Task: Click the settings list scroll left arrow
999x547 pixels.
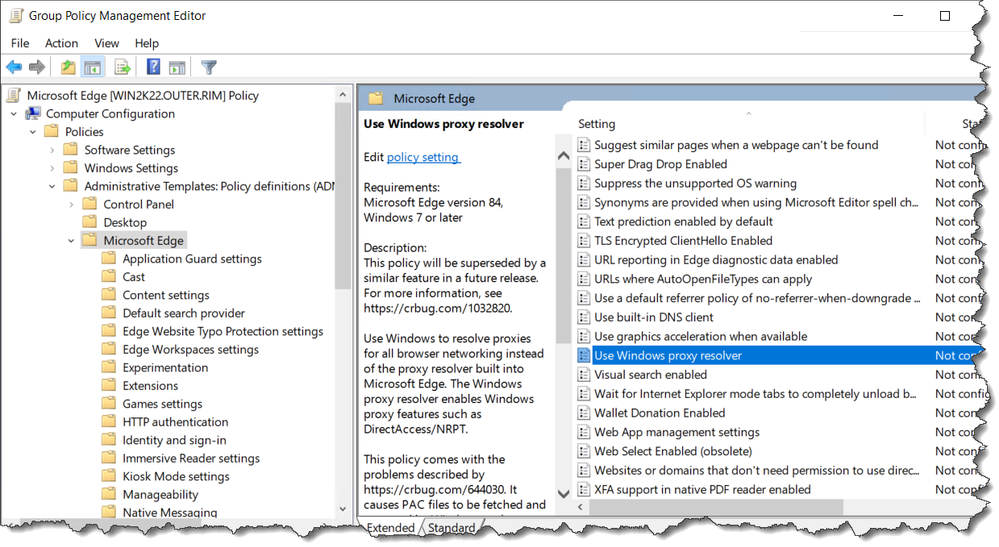Action: [580, 507]
